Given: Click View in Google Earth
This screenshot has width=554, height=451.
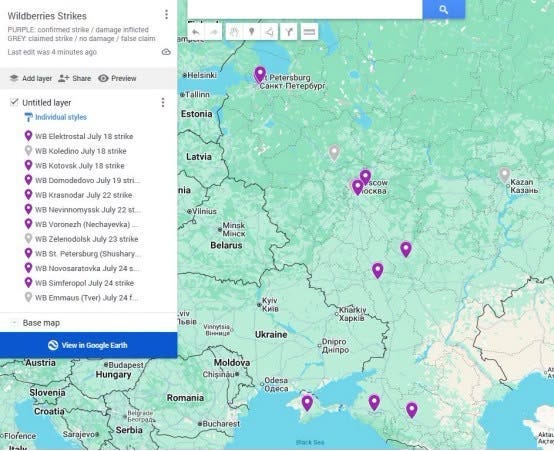Looking at the screenshot, I should pyautogui.click(x=88, y=345).
